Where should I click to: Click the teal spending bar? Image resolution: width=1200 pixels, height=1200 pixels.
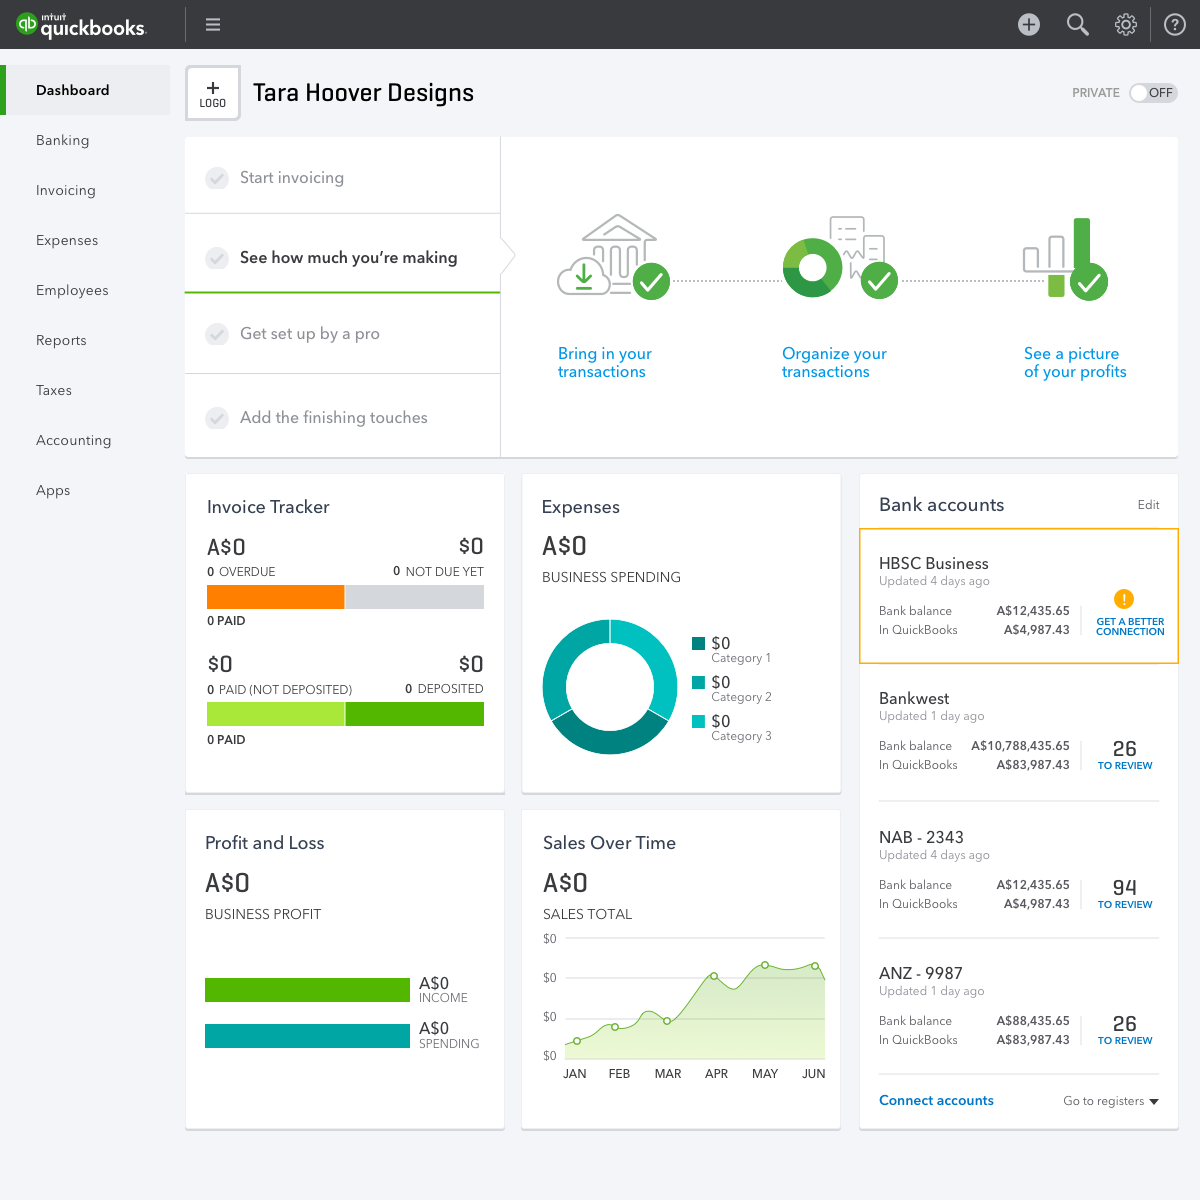(x=307, y=1036)
